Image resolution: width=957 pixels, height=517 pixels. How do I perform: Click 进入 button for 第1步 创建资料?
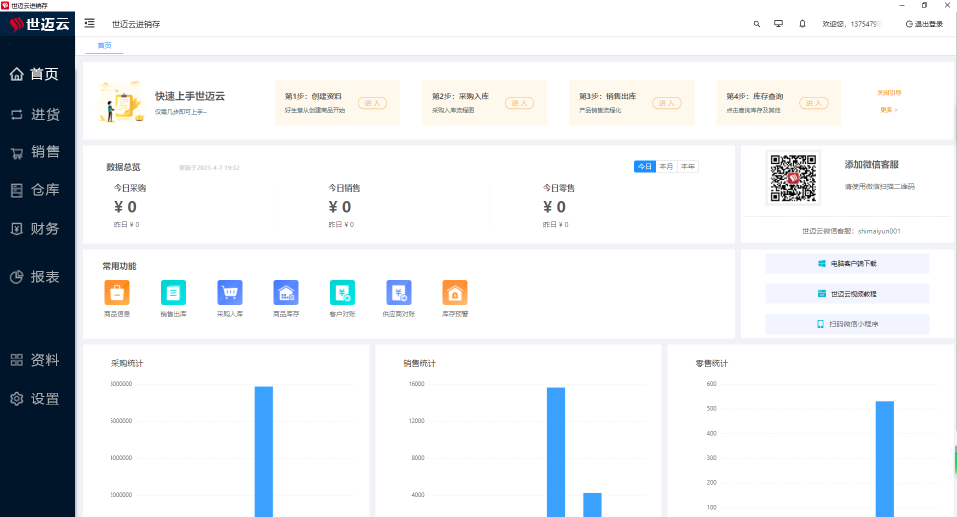[371, 103]
